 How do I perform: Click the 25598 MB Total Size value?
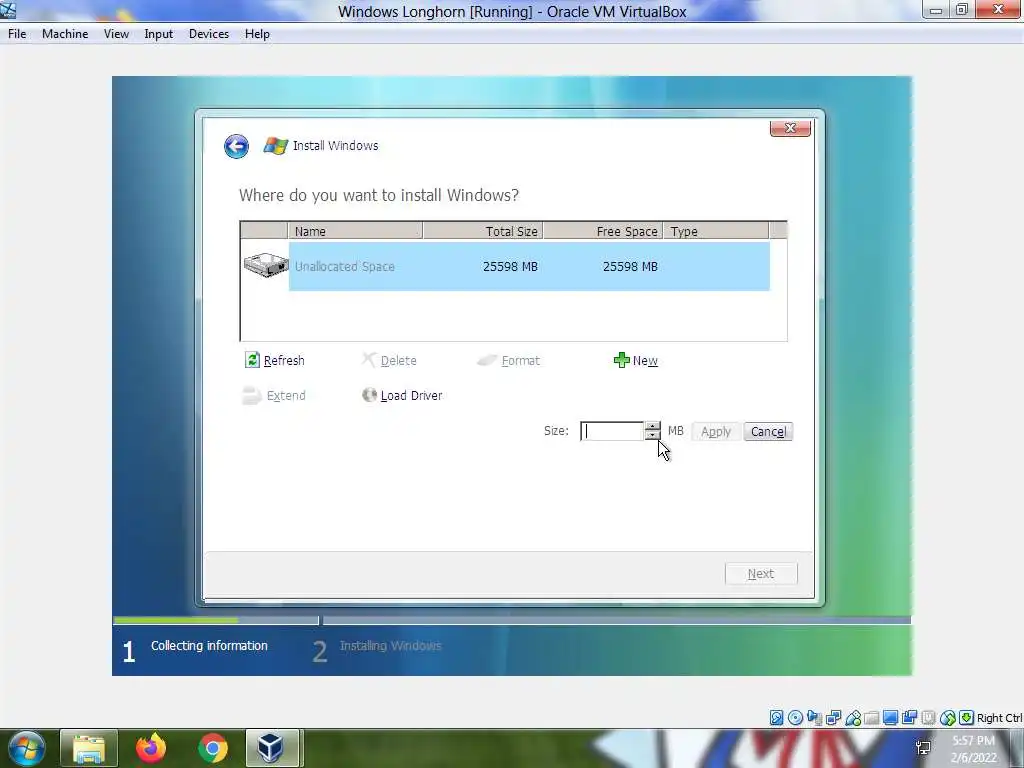coord(510,266)
